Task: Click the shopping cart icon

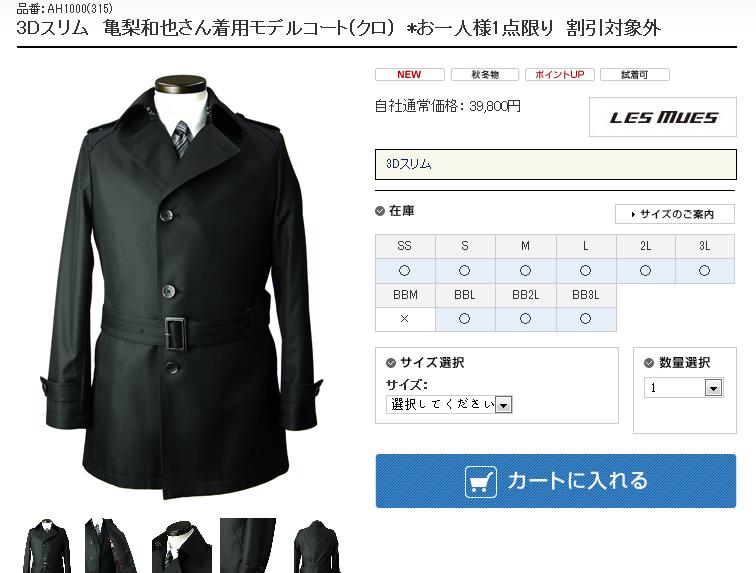Action: (481, 481)
